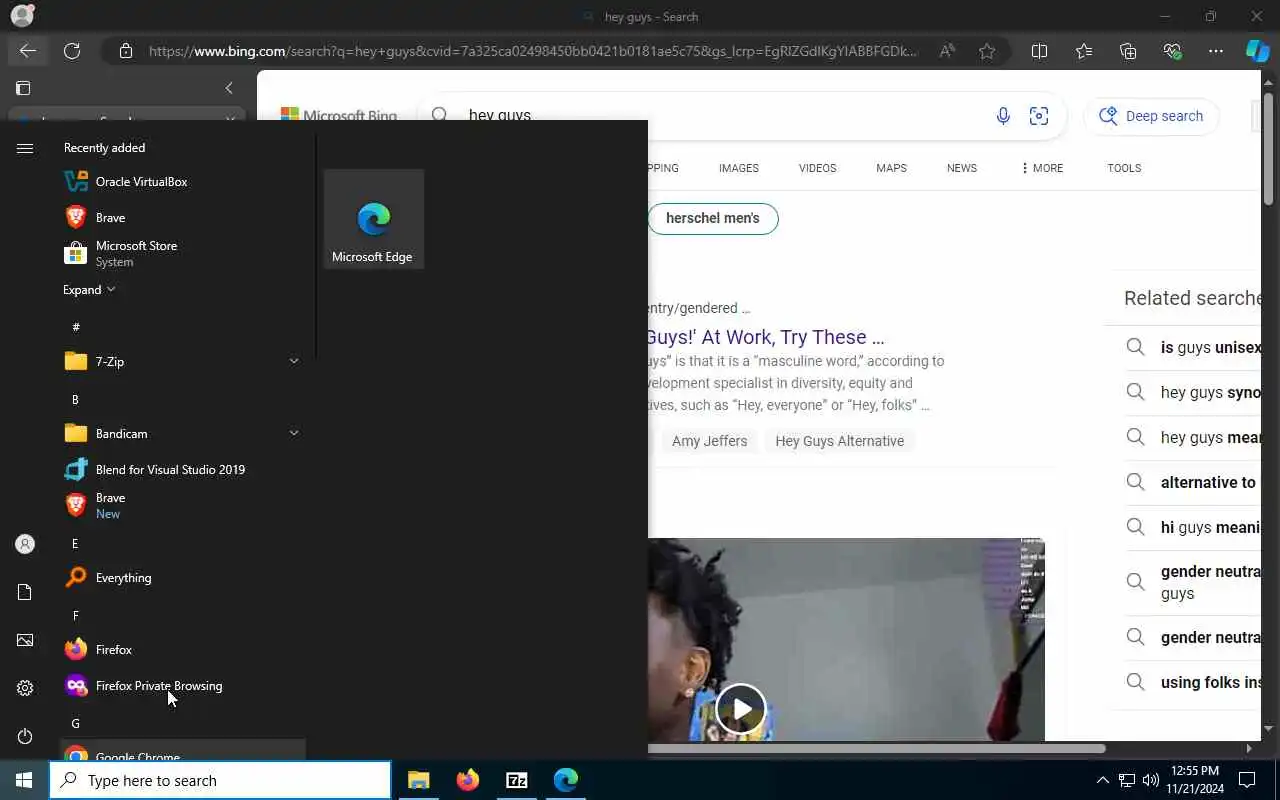The height and width of the screenshot is (800, 1280).
Task: Switch to the News tab
Action: point(962,168)
